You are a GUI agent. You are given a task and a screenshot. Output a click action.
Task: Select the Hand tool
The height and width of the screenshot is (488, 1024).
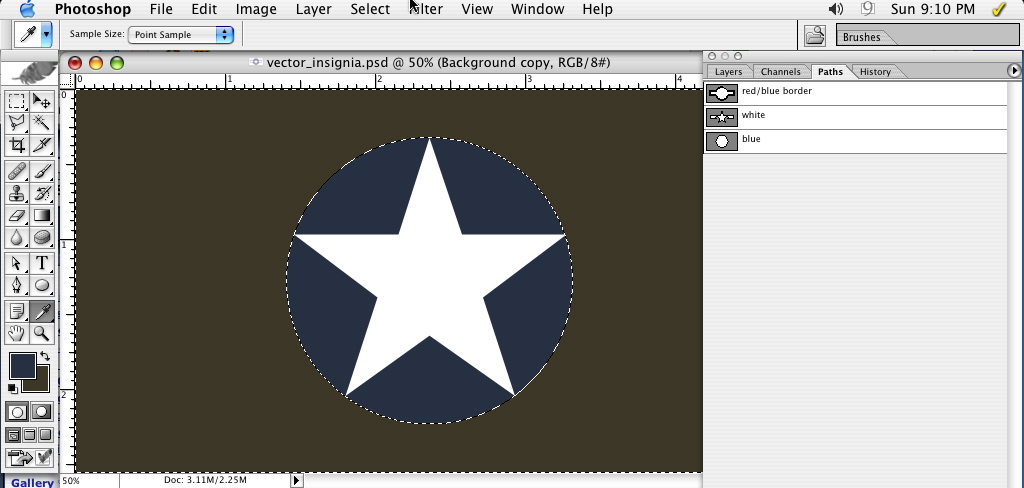pyautogui.click(x=17, y=333)
